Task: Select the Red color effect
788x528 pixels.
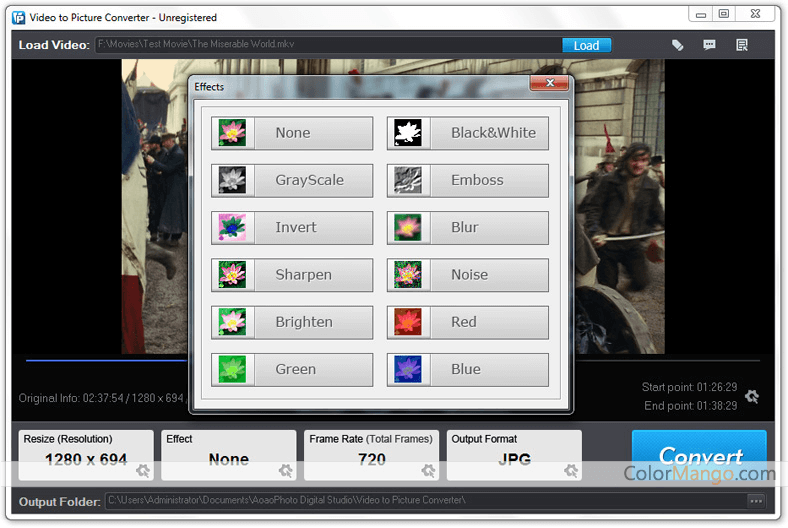Action: pos(468,322)
